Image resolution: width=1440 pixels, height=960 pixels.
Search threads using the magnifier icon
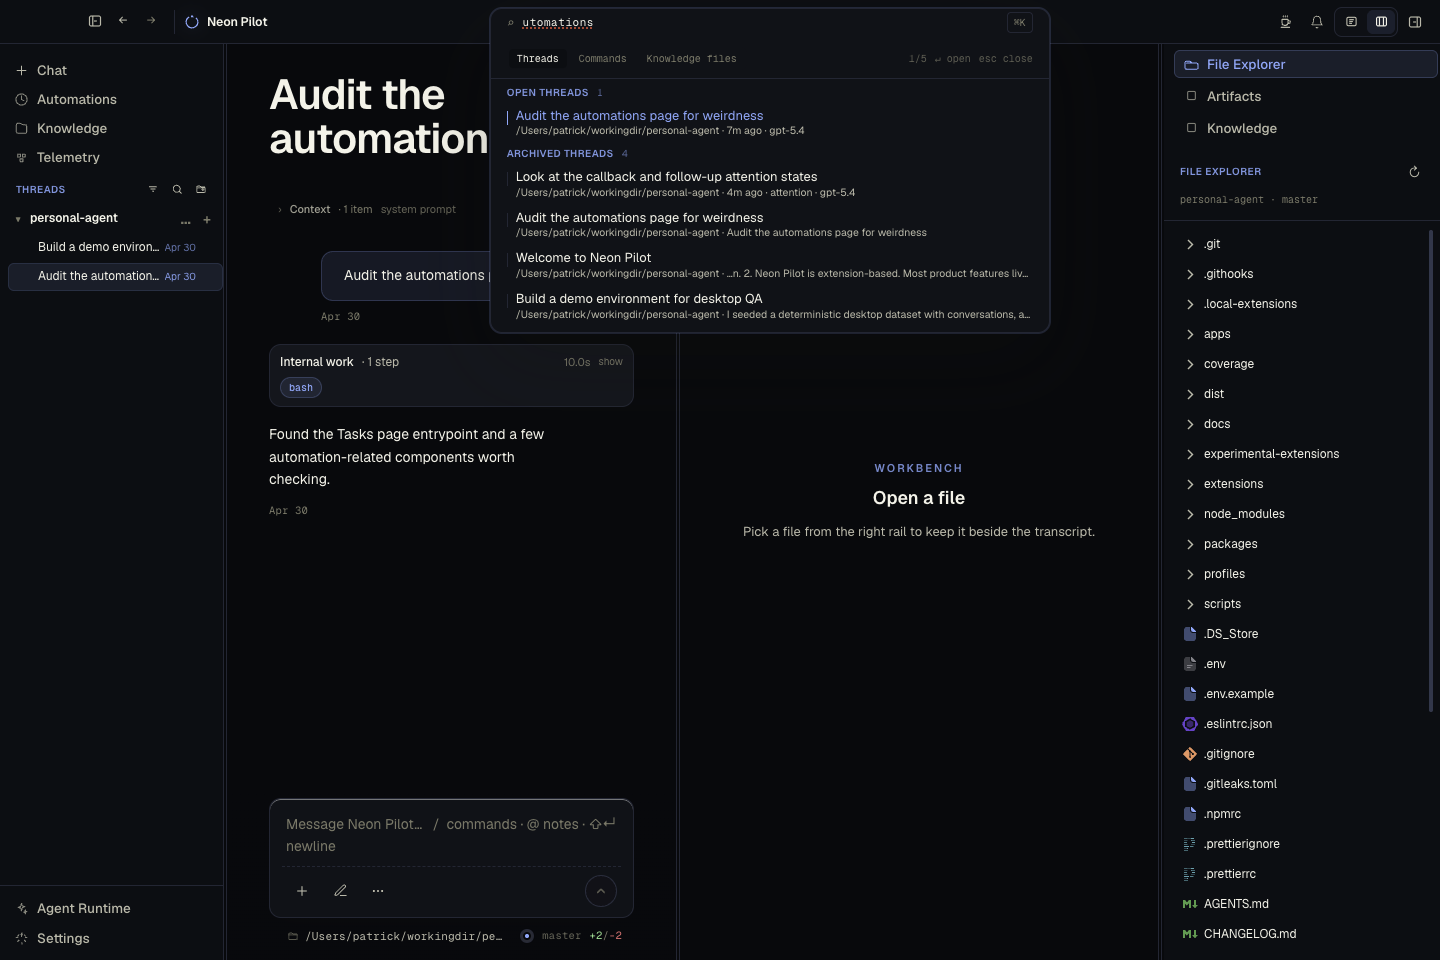[x=177, y=189]
